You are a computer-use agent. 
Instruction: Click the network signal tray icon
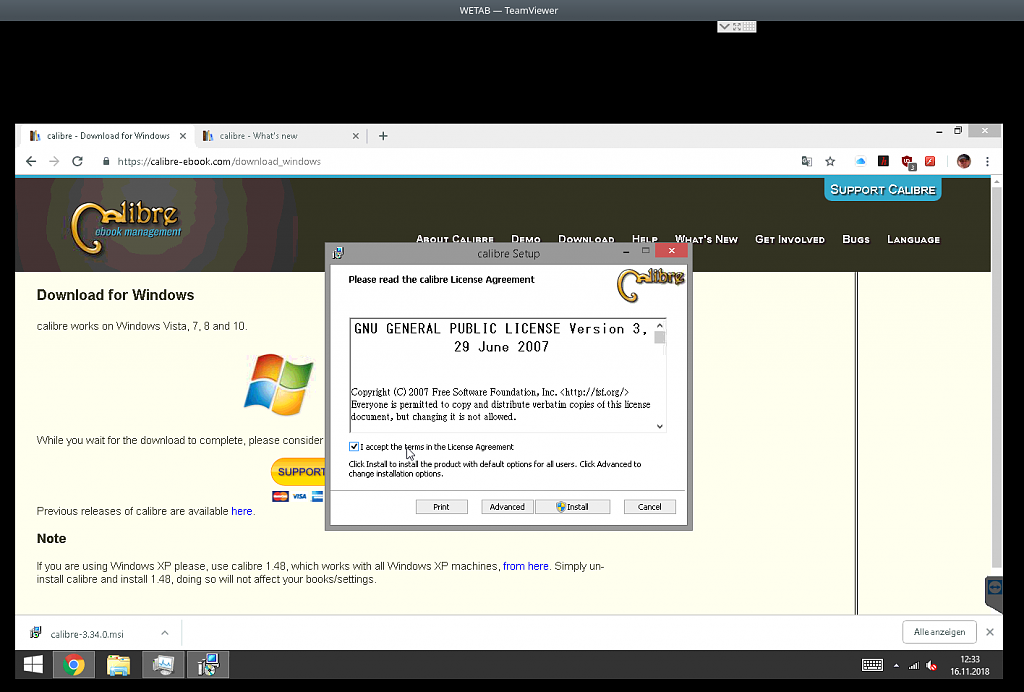click(x=914, y=665)
